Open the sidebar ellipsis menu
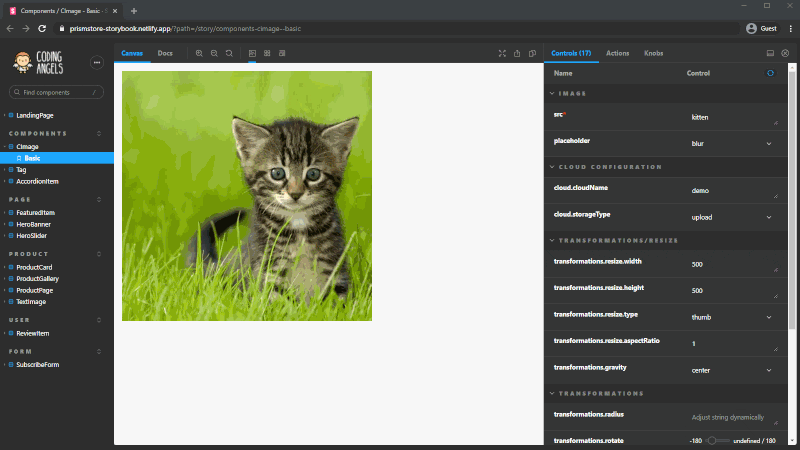Image resolution: width=800 pixels, height=450 pixels. coord(97,62)
